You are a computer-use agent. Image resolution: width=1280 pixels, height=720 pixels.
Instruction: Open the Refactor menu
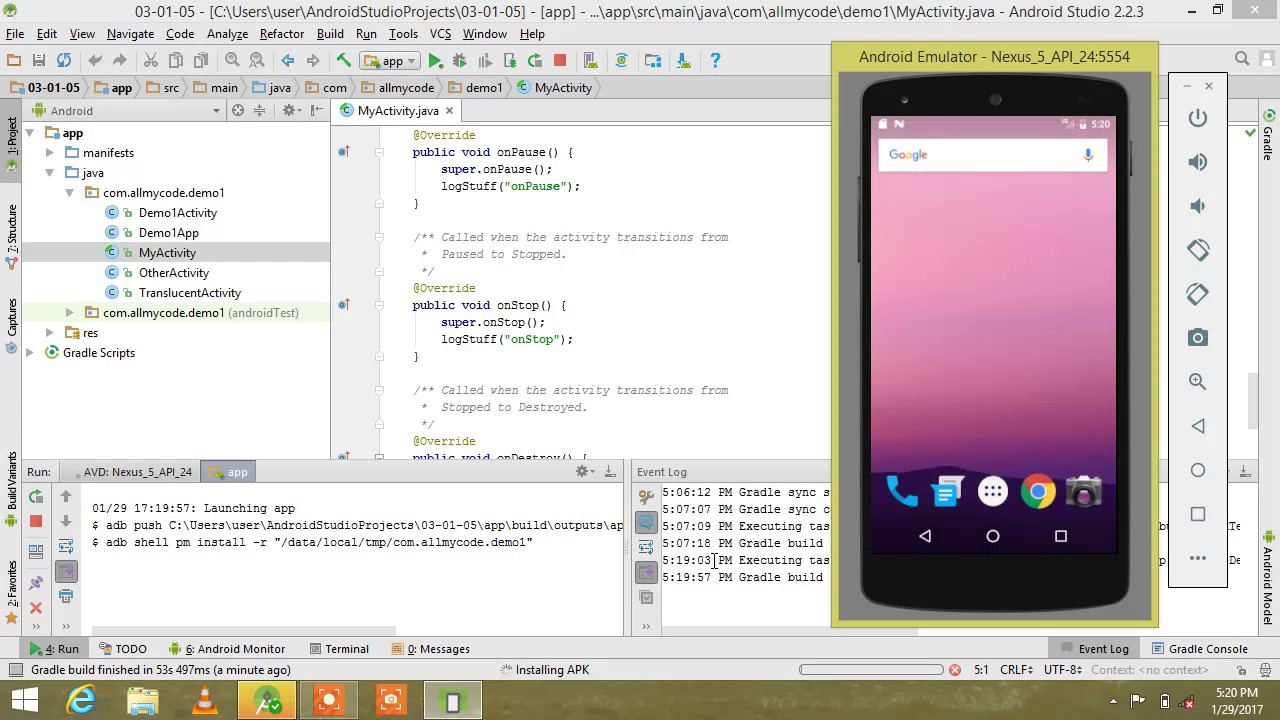tap(281, 33)
